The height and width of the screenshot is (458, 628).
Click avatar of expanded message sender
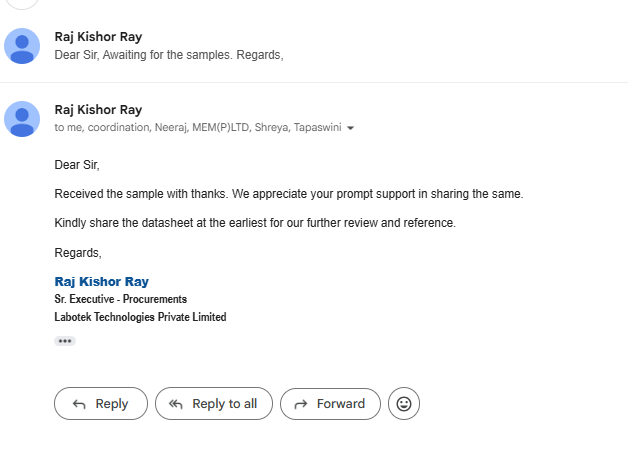(x=22, y=119)
